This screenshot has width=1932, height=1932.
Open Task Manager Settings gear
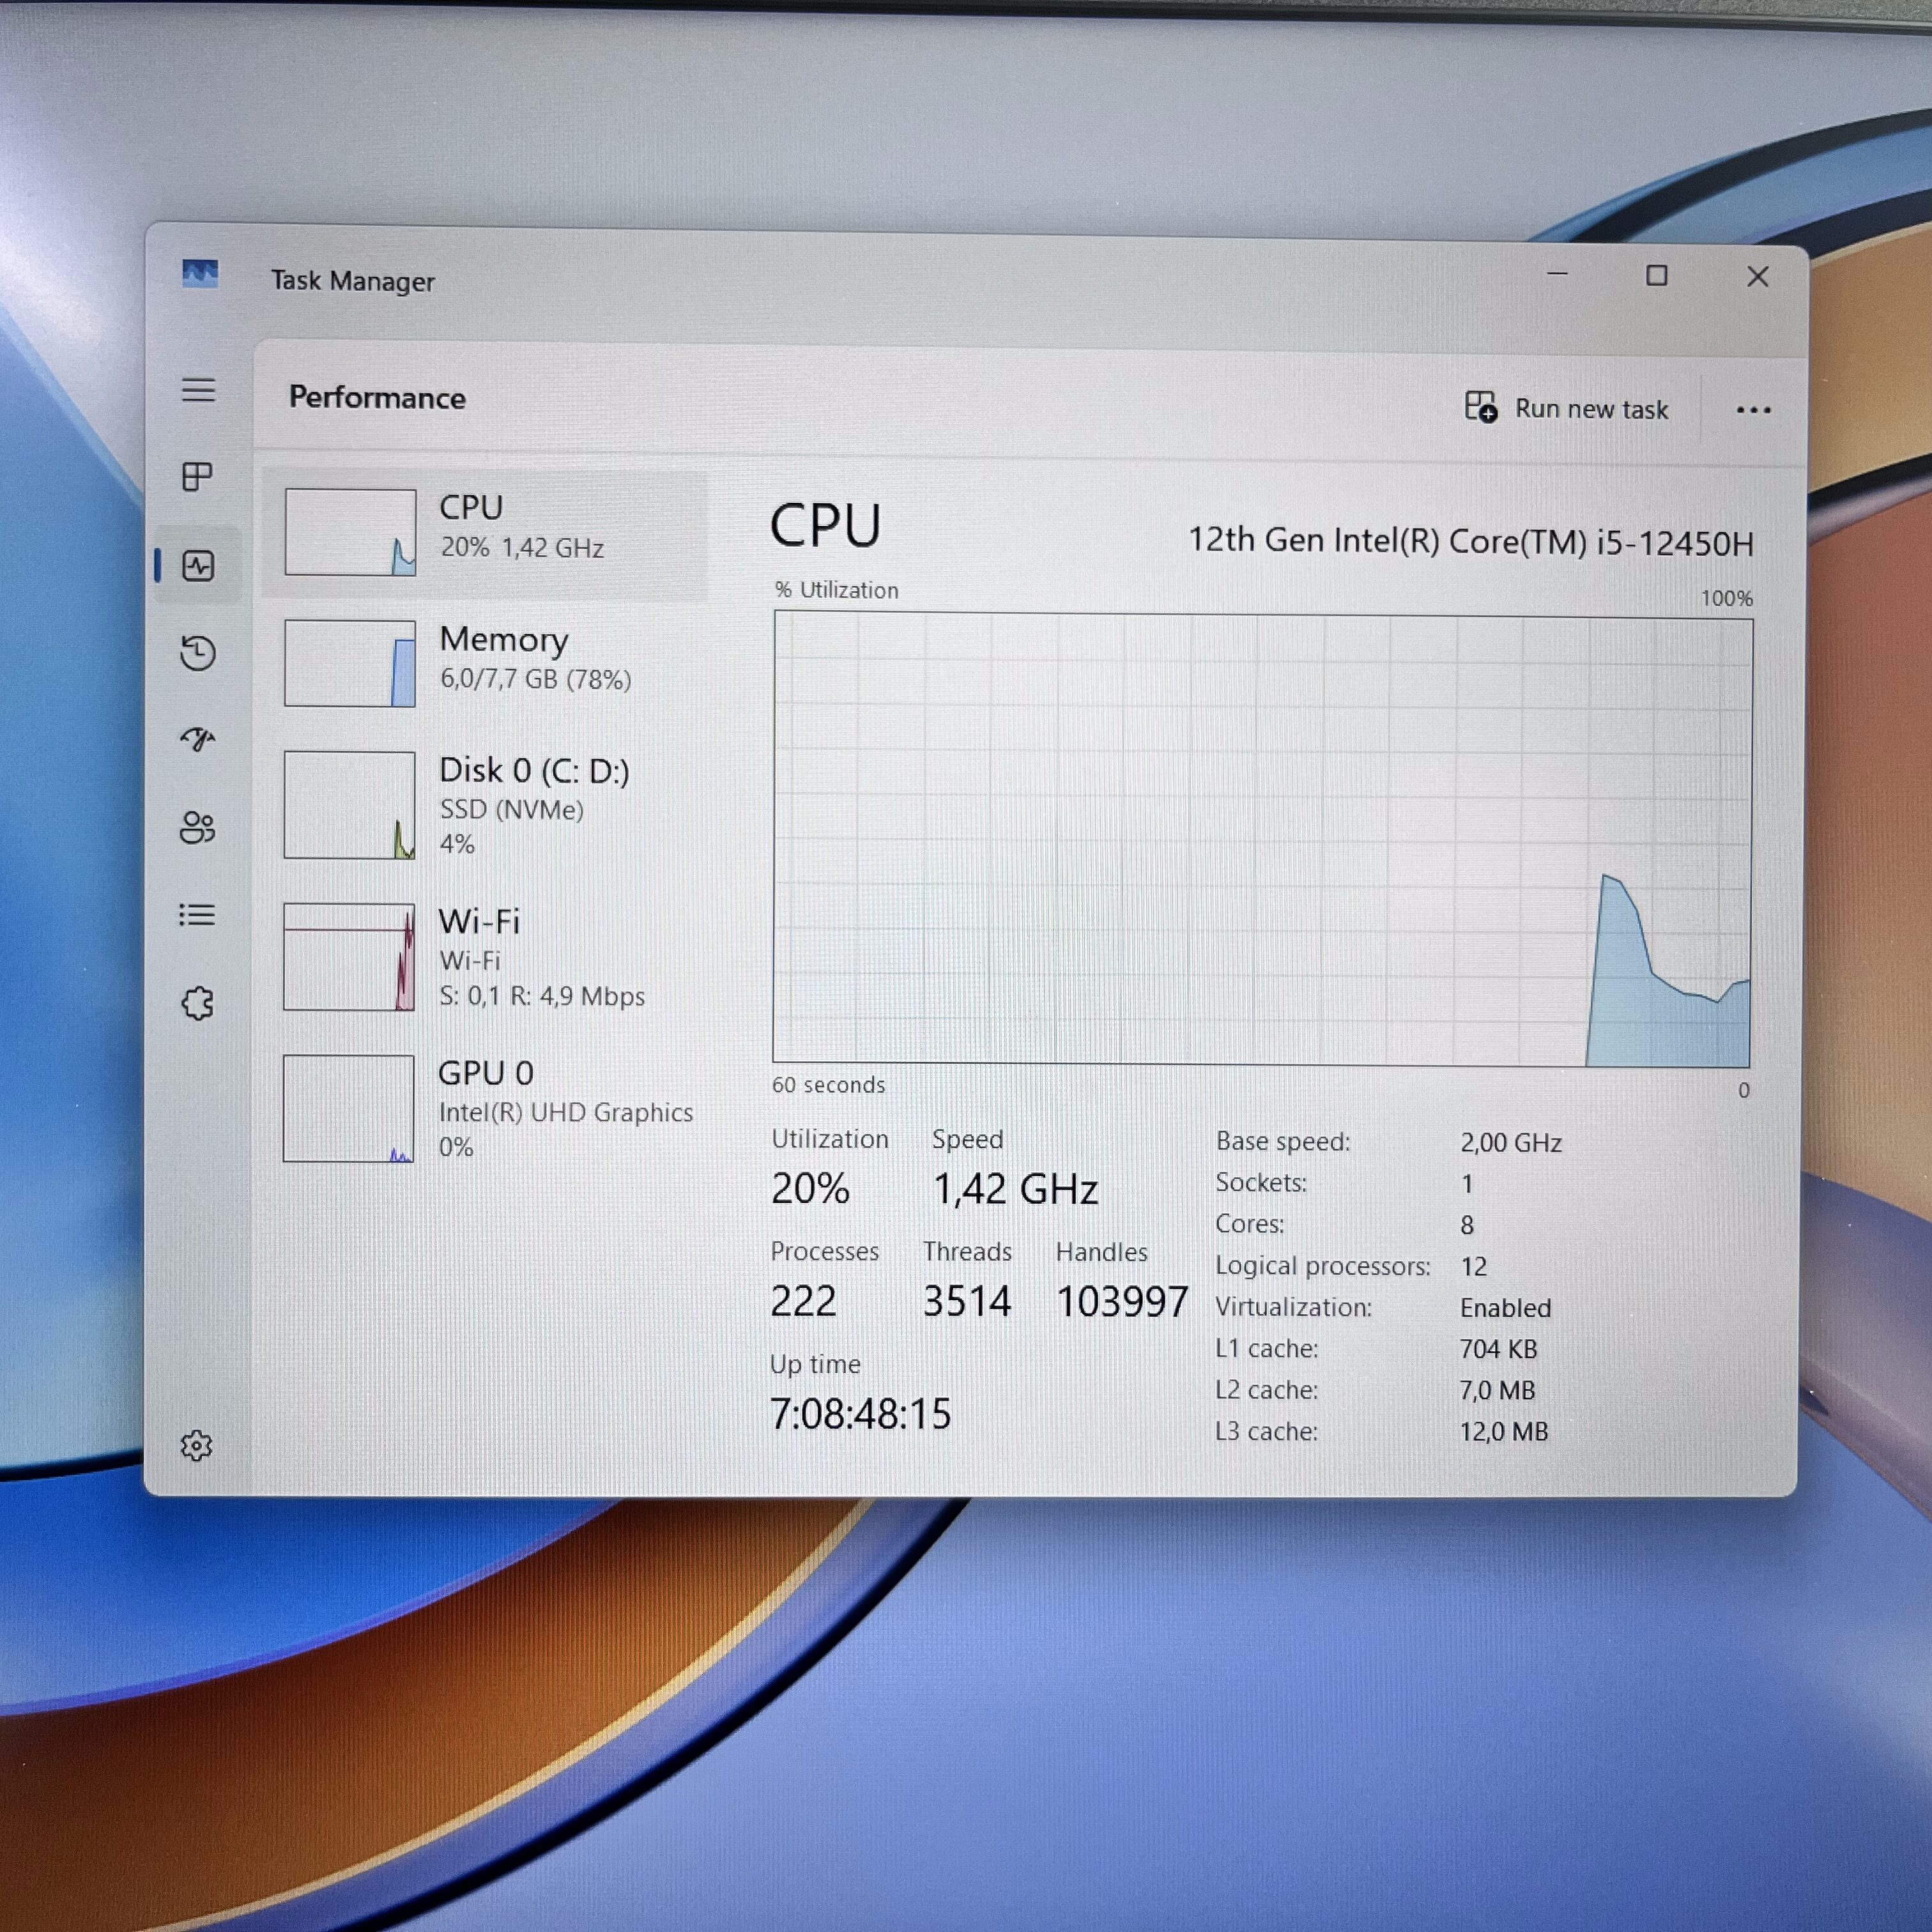(x=197, y=1445)
